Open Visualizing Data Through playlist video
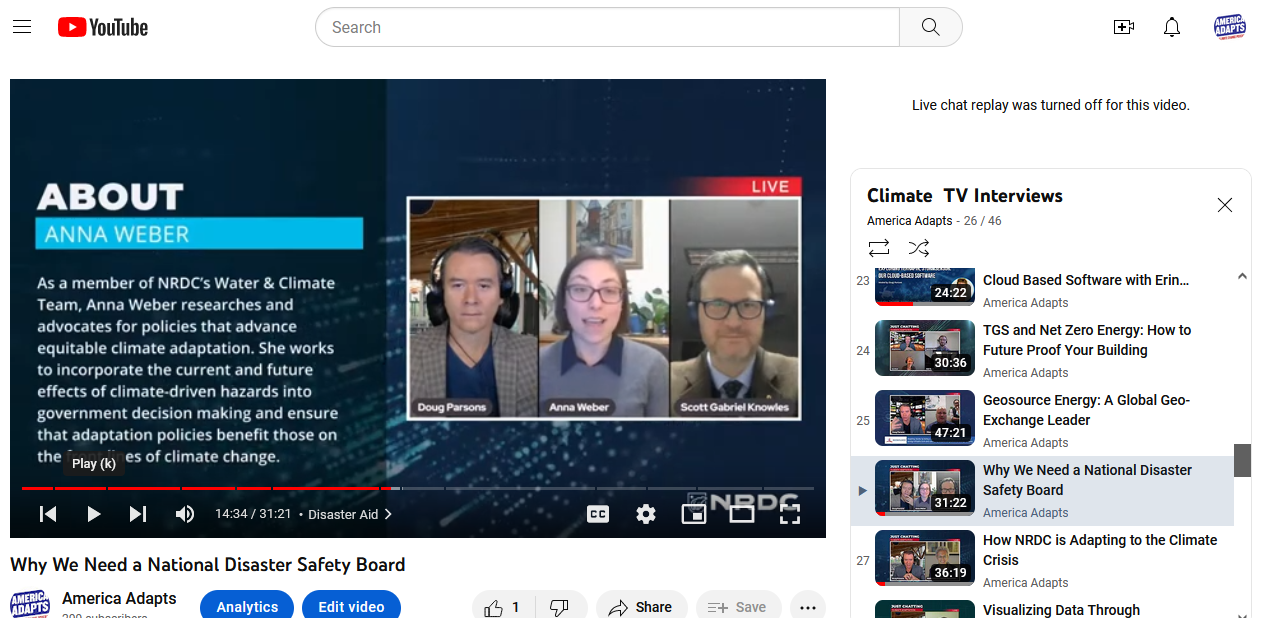Viewport: 1273px width, 618px height. click(1041, 608)
